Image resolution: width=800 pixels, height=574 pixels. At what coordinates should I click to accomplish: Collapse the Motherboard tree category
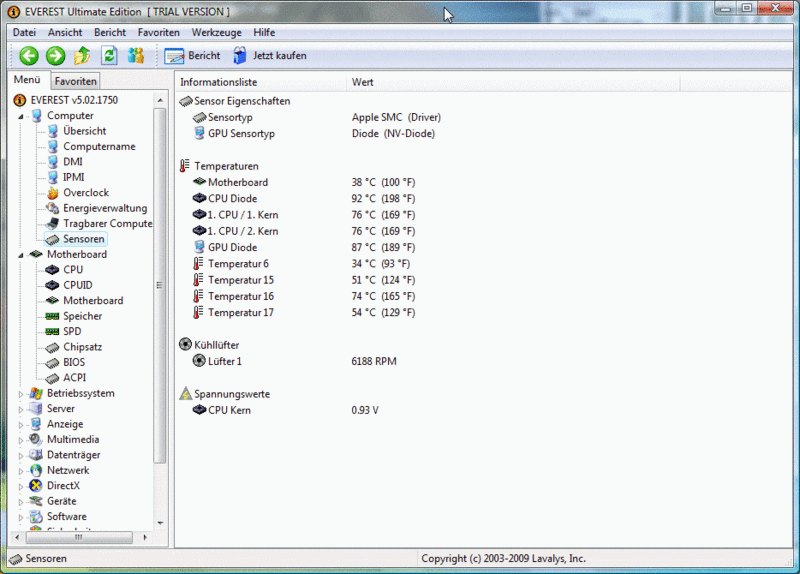coord(21,255)
